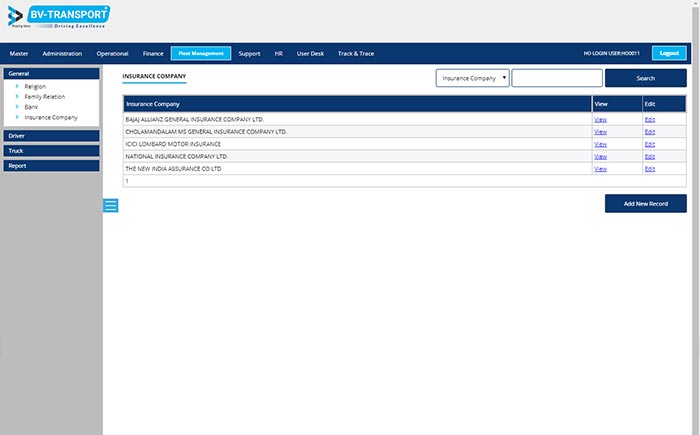Click the Add New Record button

point(646,204)
